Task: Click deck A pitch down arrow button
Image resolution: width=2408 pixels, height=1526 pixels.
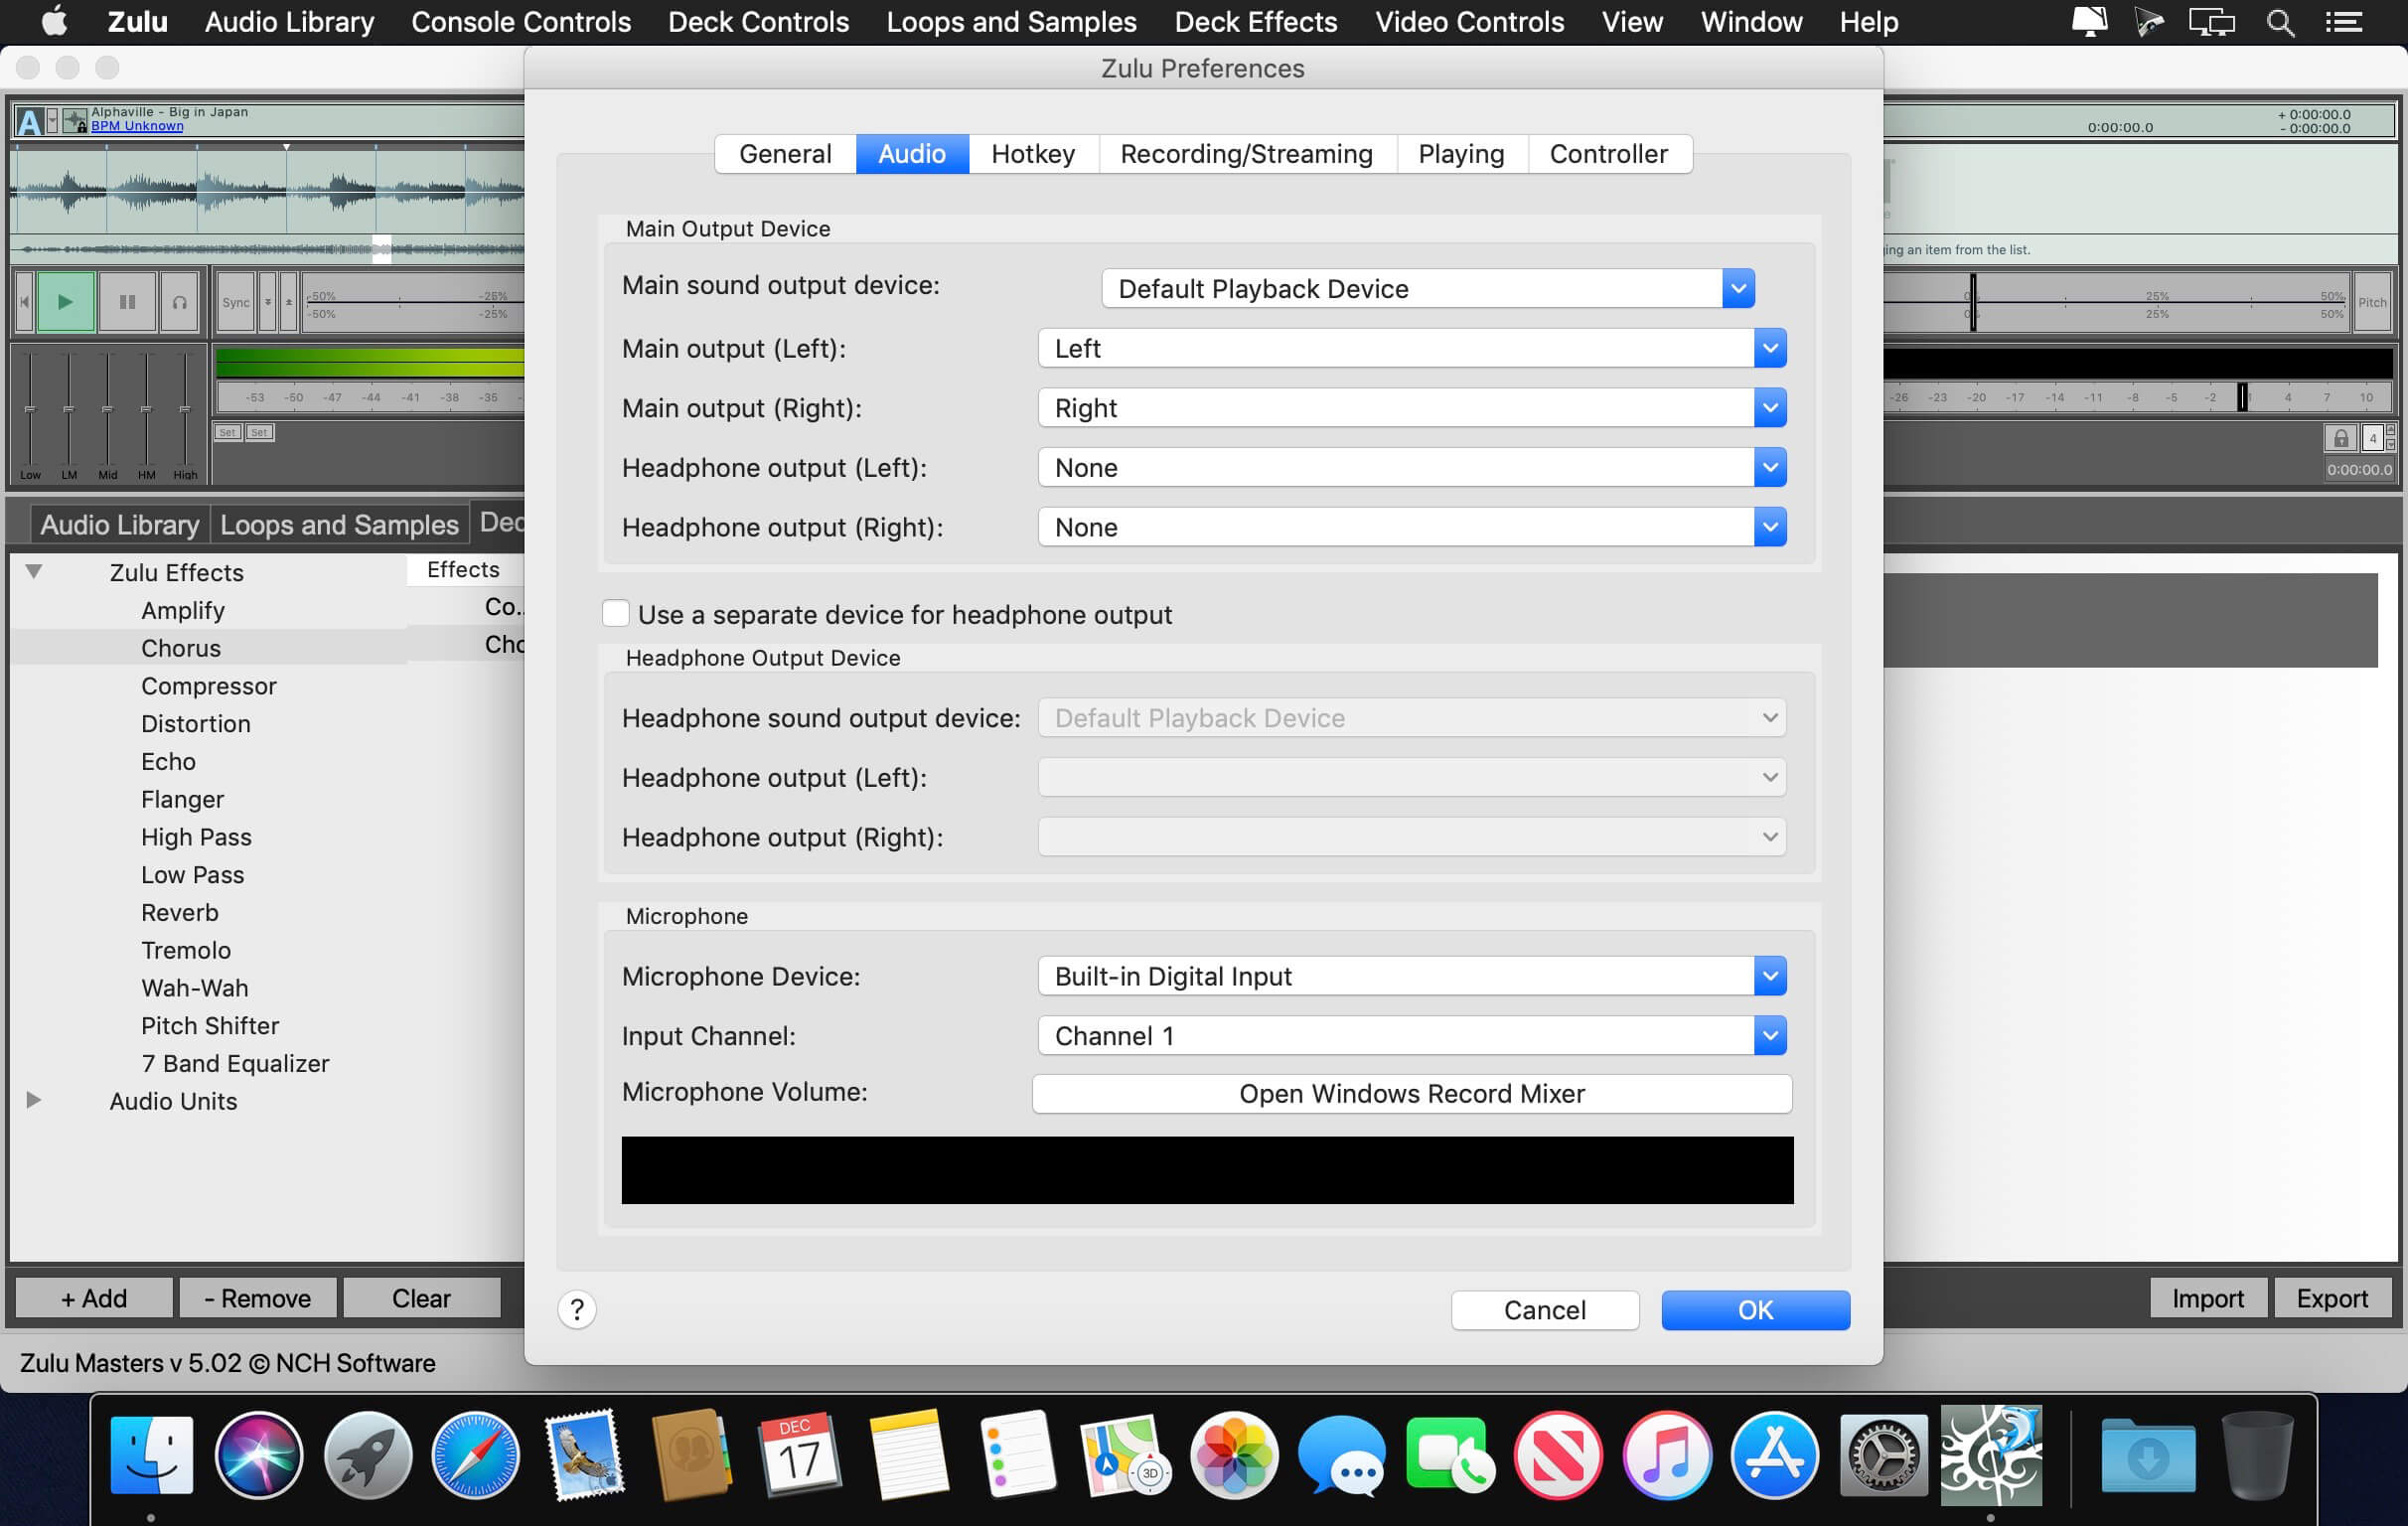Action: tap(267, 301)
